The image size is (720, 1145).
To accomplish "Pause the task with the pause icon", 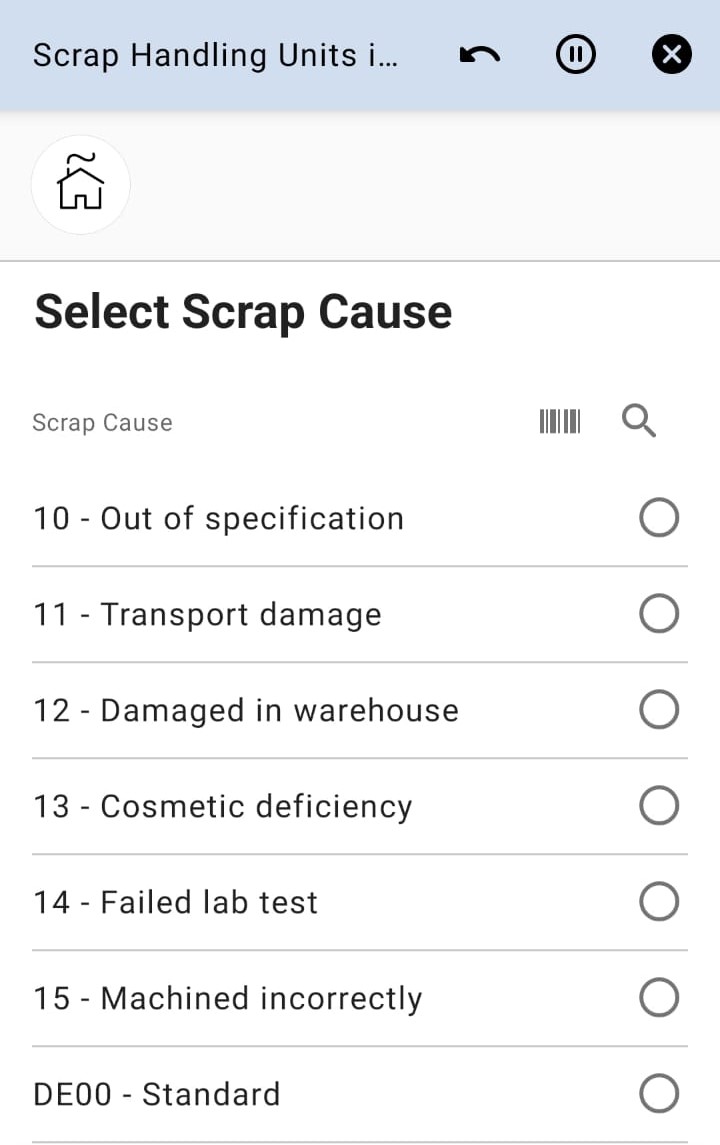I will [575, 55].
